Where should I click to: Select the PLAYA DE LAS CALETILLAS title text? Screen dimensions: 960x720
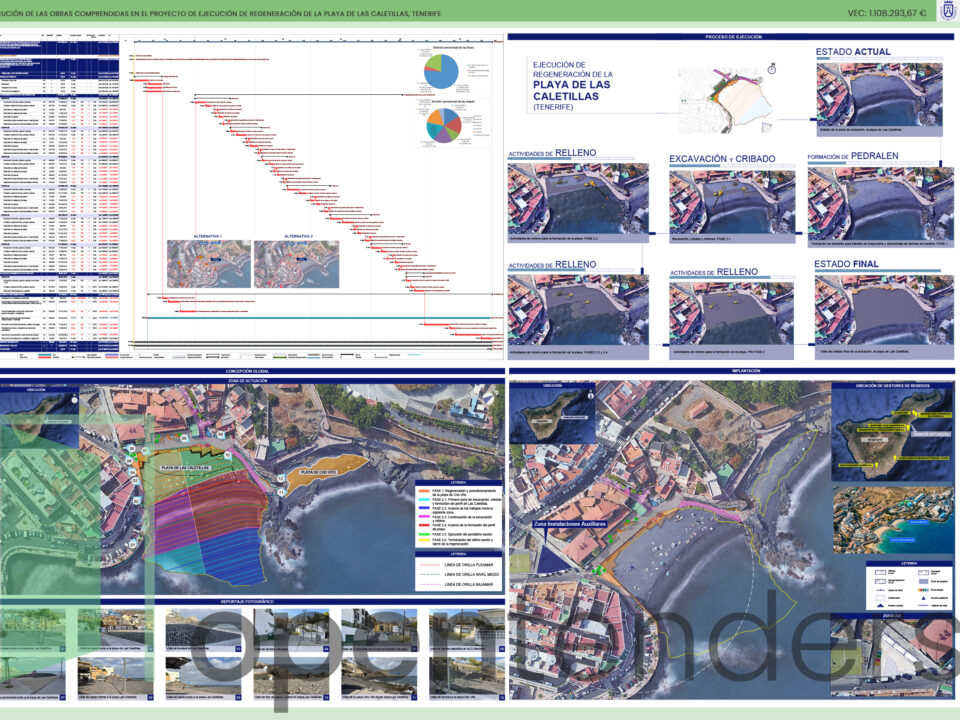(571, 90)
